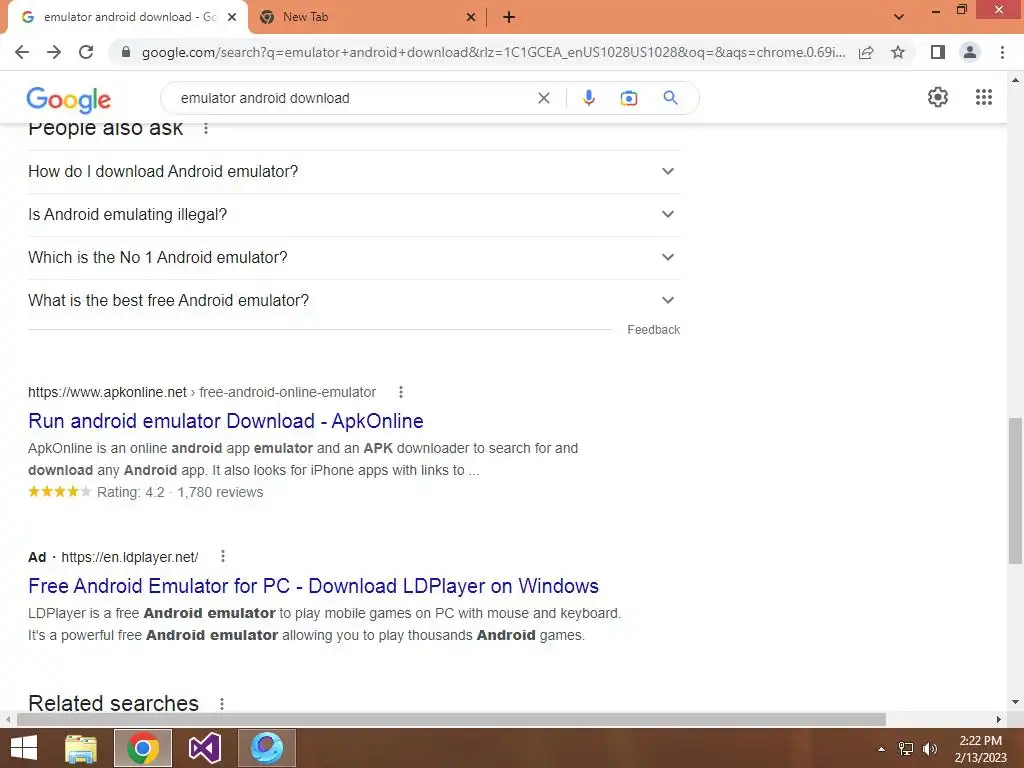
Task: Click the horizontal scrollbar thumb
Action: [451, 719]
